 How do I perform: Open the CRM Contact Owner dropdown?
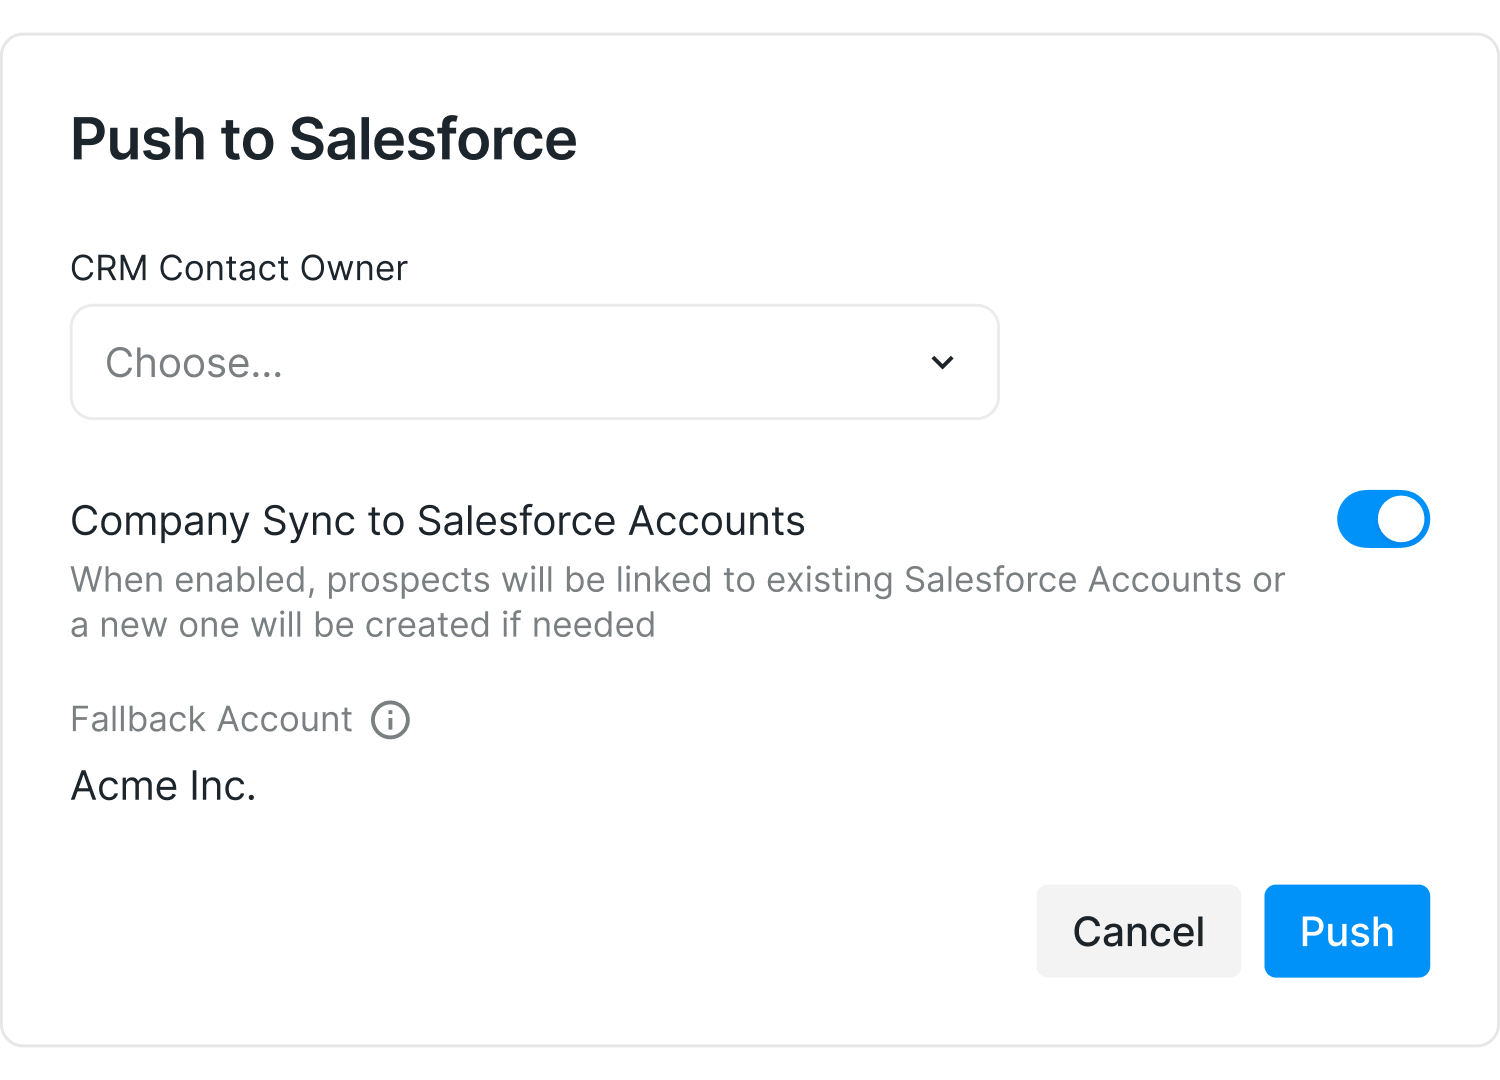tap(534, 362)
